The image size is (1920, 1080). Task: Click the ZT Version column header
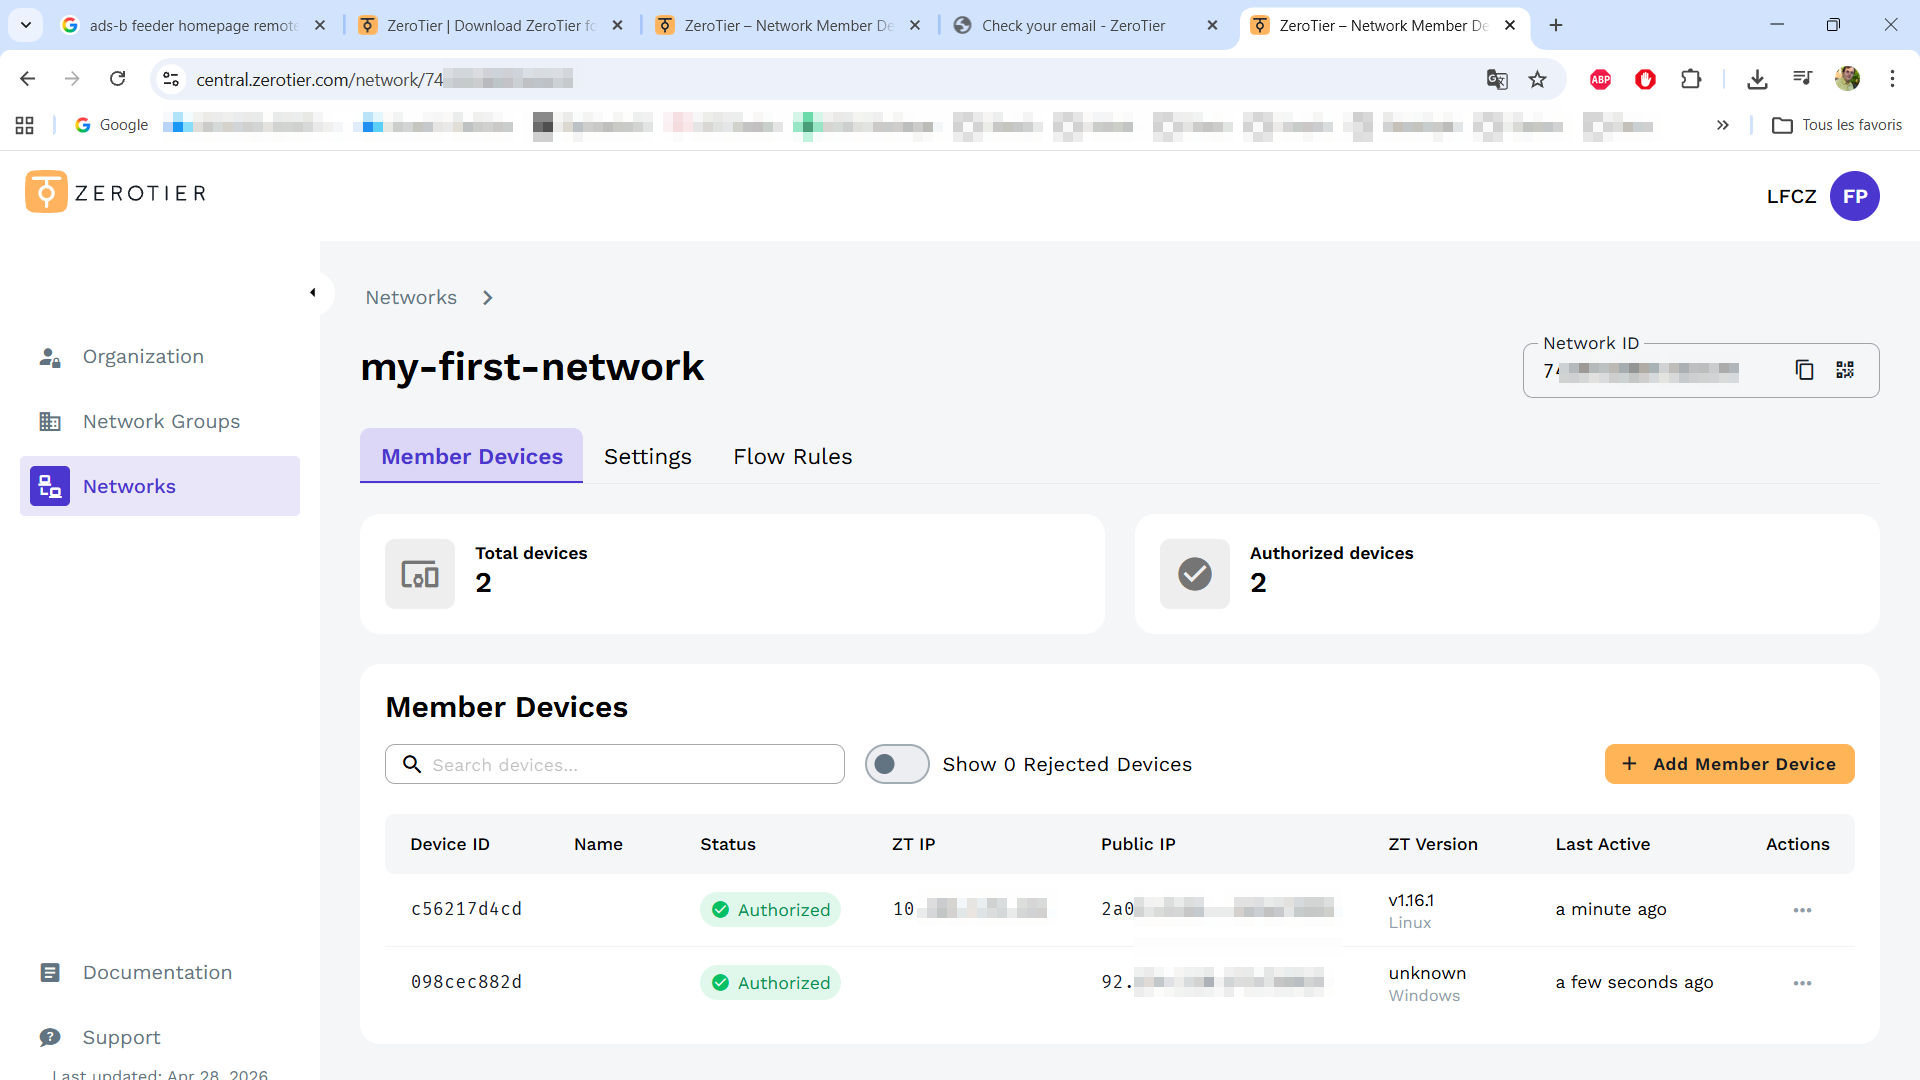[1433, 845]
